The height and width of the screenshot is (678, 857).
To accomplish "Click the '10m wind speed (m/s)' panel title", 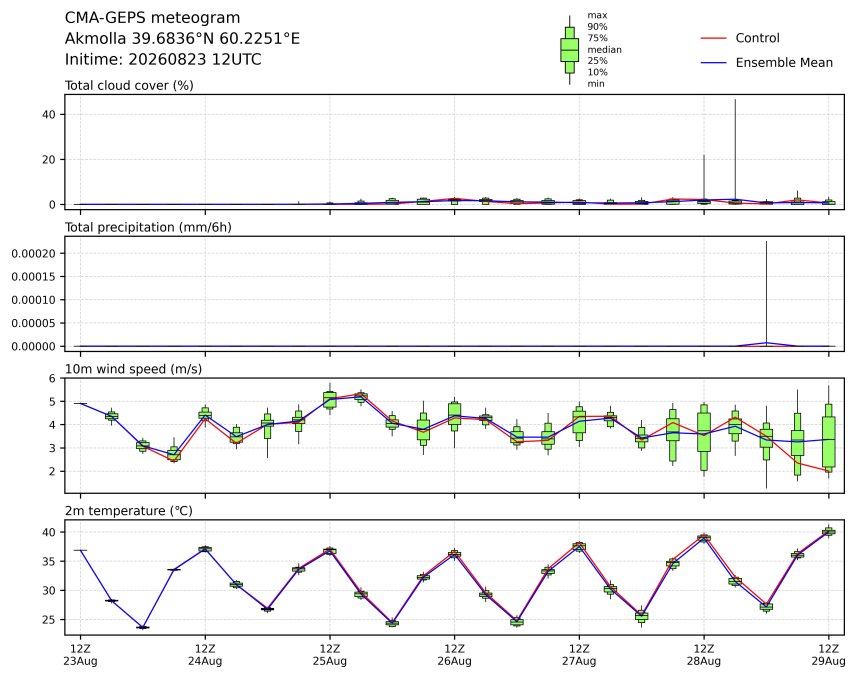I will (x=133, y=369).
